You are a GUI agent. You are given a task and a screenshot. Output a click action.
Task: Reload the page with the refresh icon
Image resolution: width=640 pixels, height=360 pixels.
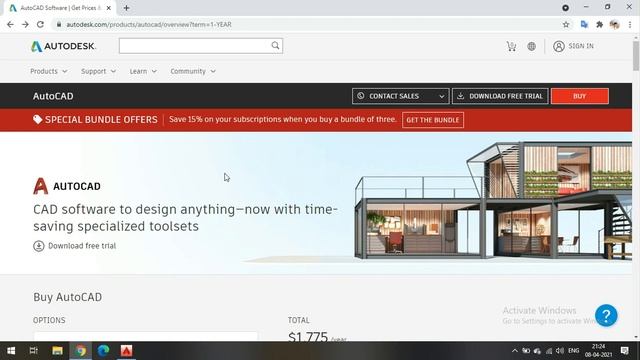click(40, 24)
